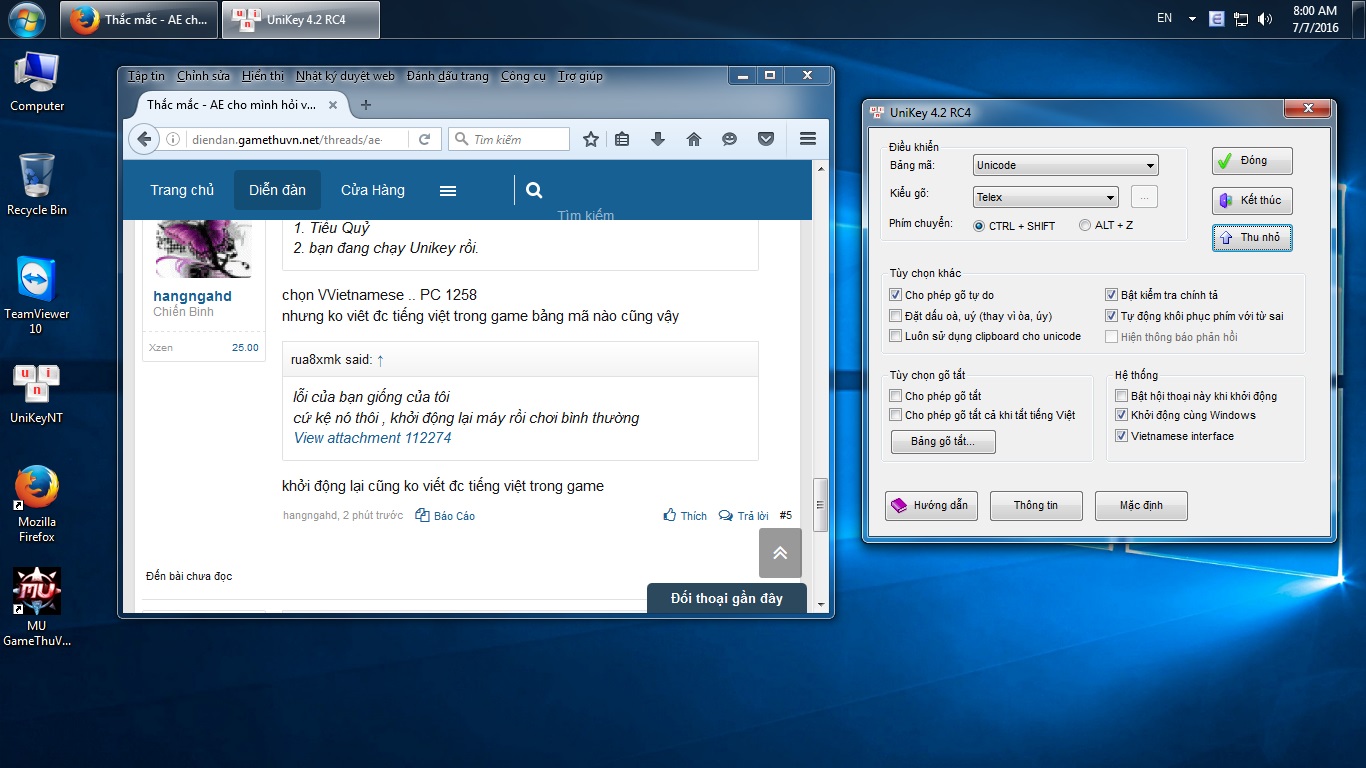Viewport: 1366px width, 768px height.
Task: Click the Firefox address bar URL
Action: [x=286, y=139]
